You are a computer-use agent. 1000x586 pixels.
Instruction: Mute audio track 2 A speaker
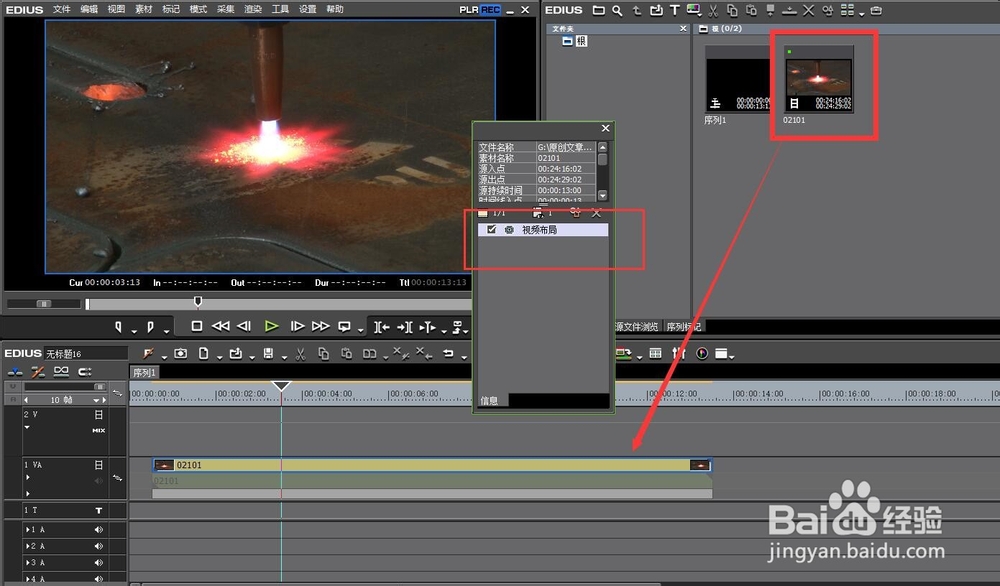pyautogui.click(x=99, y=546)
